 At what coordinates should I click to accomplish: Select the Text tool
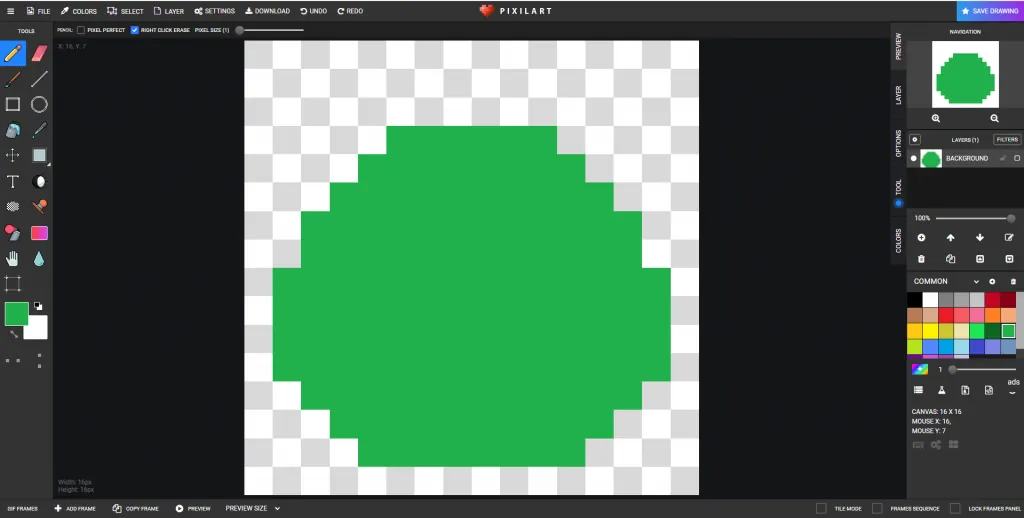click(x=13, y=182)
